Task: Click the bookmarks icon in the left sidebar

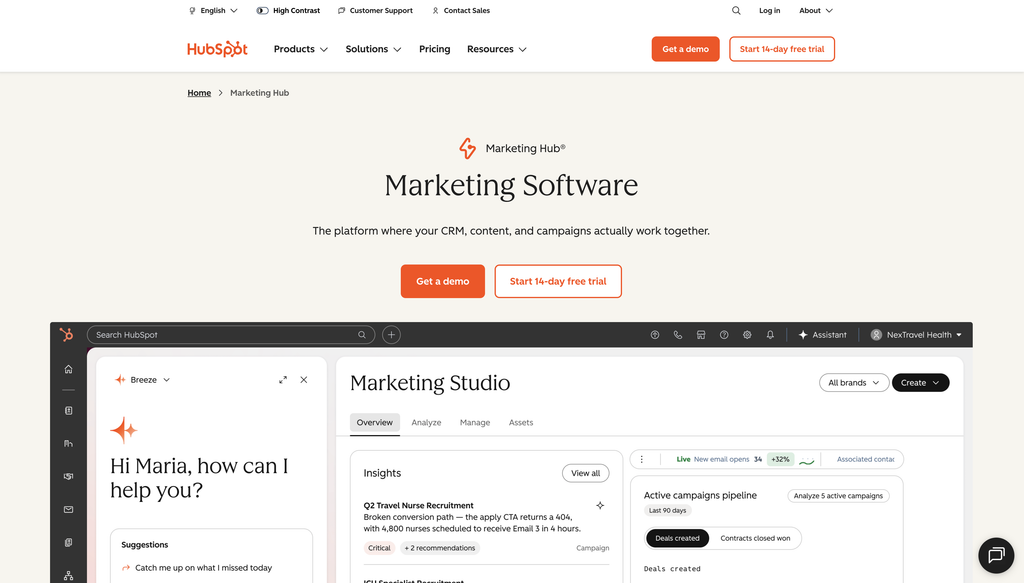Action: (69, 411)
